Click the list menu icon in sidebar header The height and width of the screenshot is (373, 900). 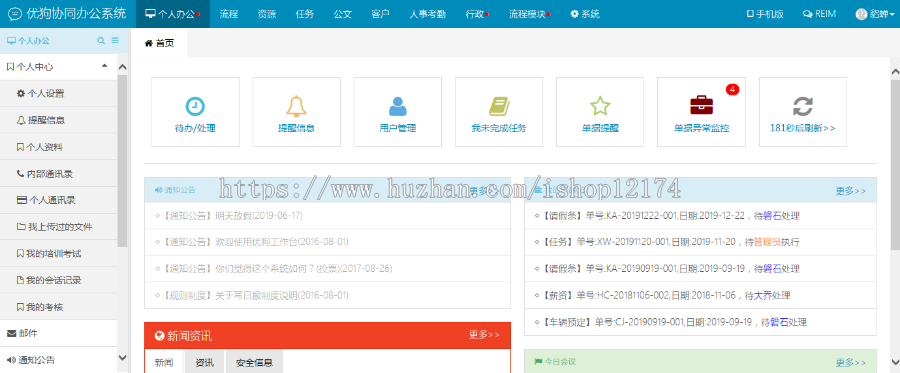click(x=115, y=41)
